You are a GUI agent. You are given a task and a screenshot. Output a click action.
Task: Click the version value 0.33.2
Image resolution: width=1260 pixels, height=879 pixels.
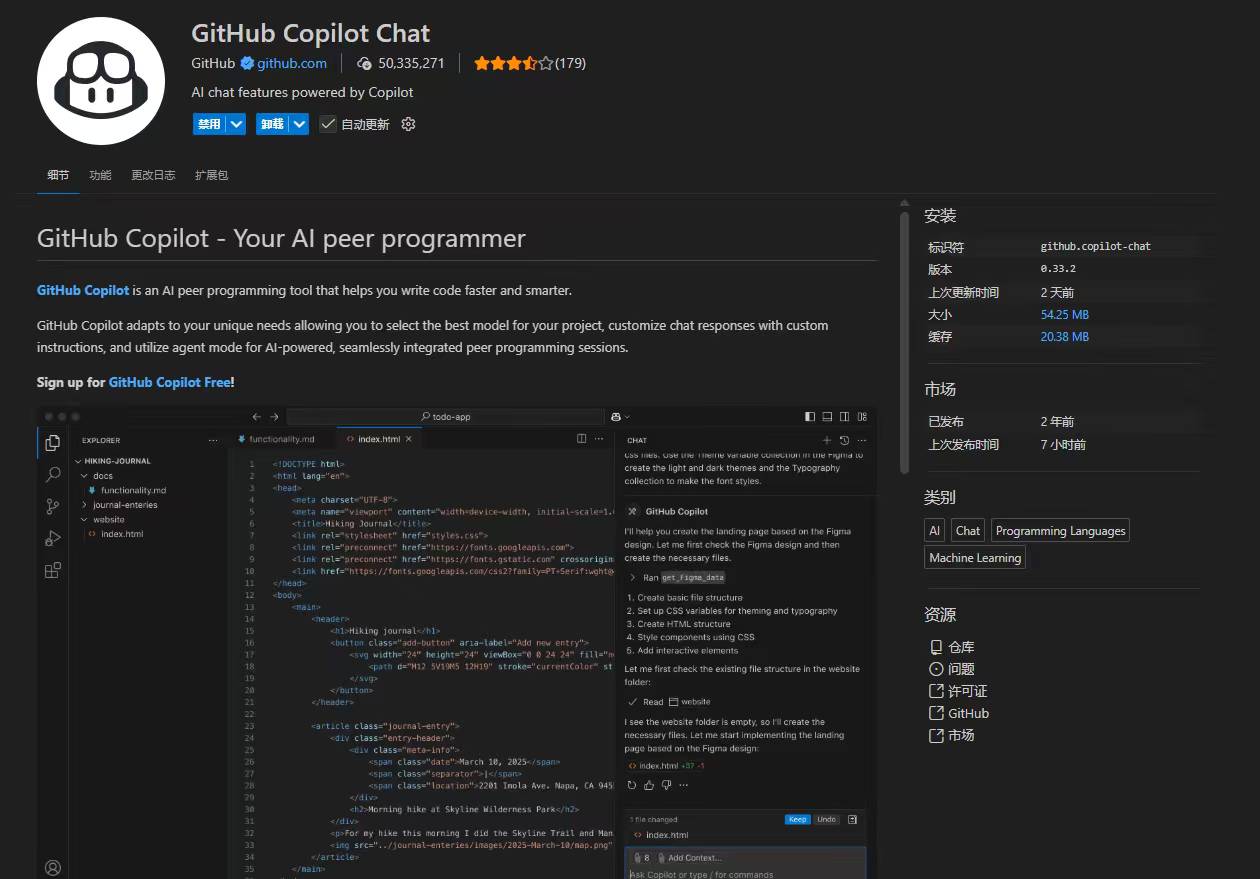(1058, 270)
